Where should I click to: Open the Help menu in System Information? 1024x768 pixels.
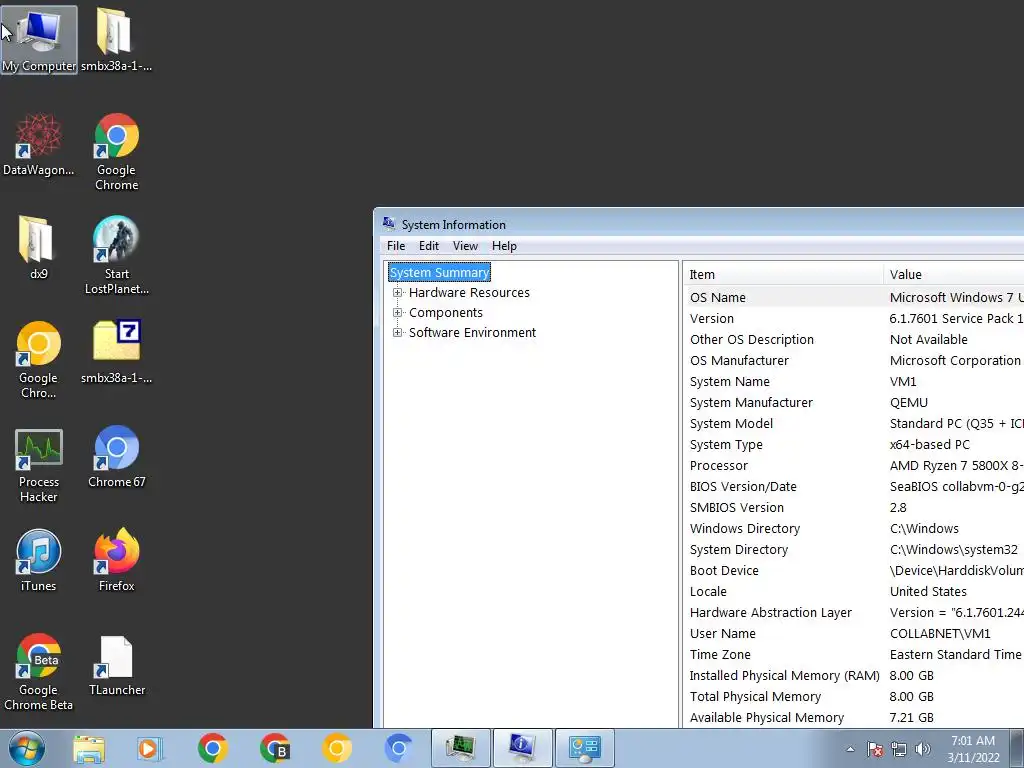pos(504,246)
